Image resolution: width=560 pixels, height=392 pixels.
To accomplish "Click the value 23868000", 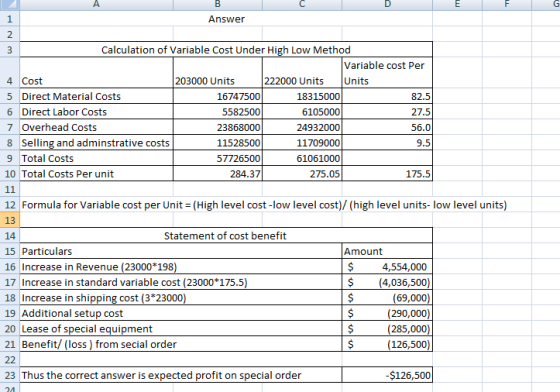I will [218, 127].
